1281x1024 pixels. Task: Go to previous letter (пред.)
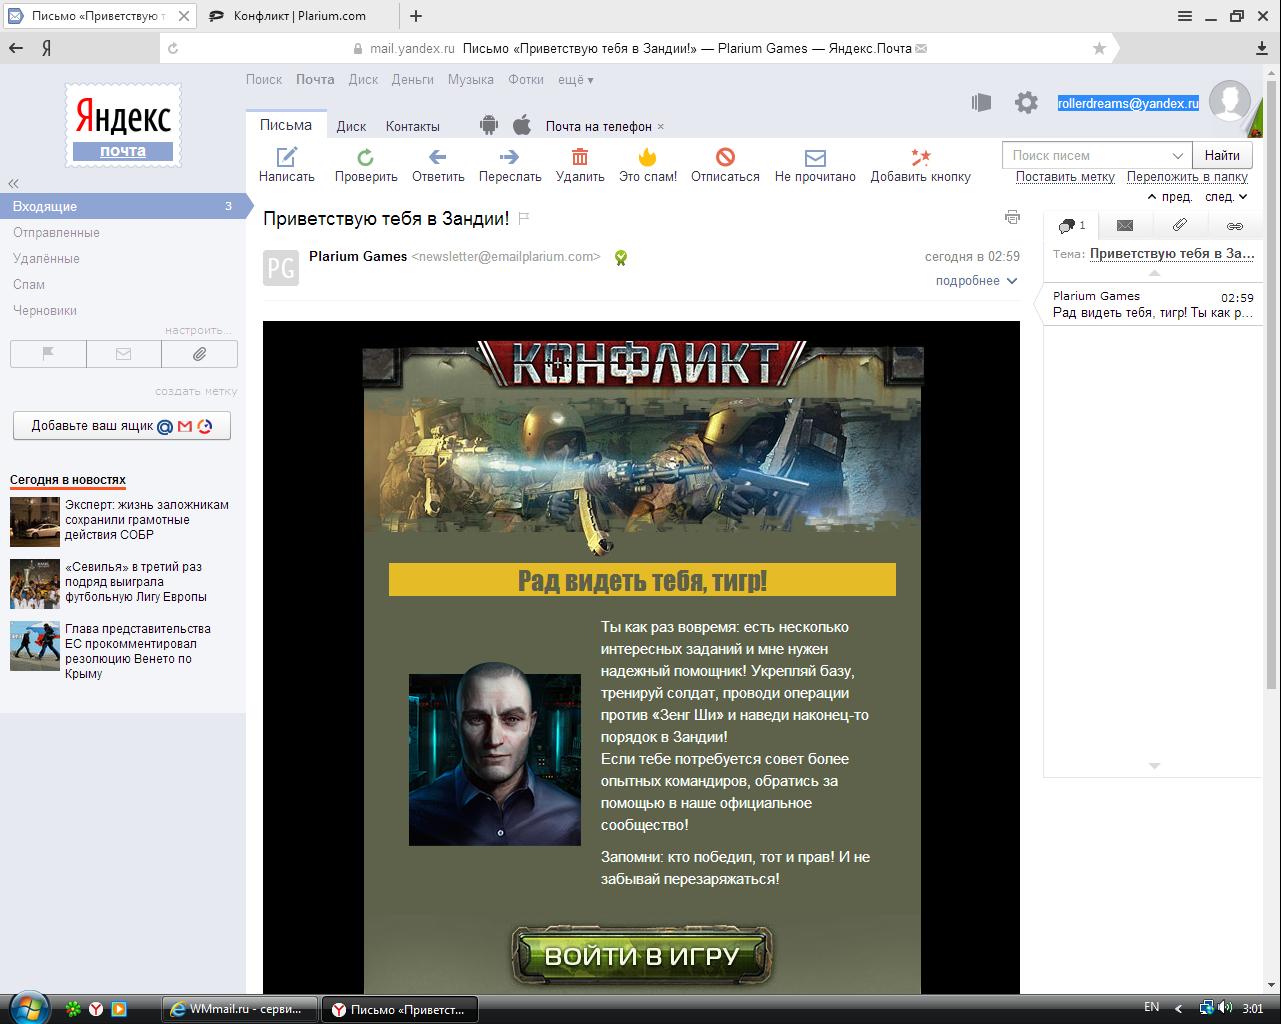pyautogui.click(x=1170, y=197)
